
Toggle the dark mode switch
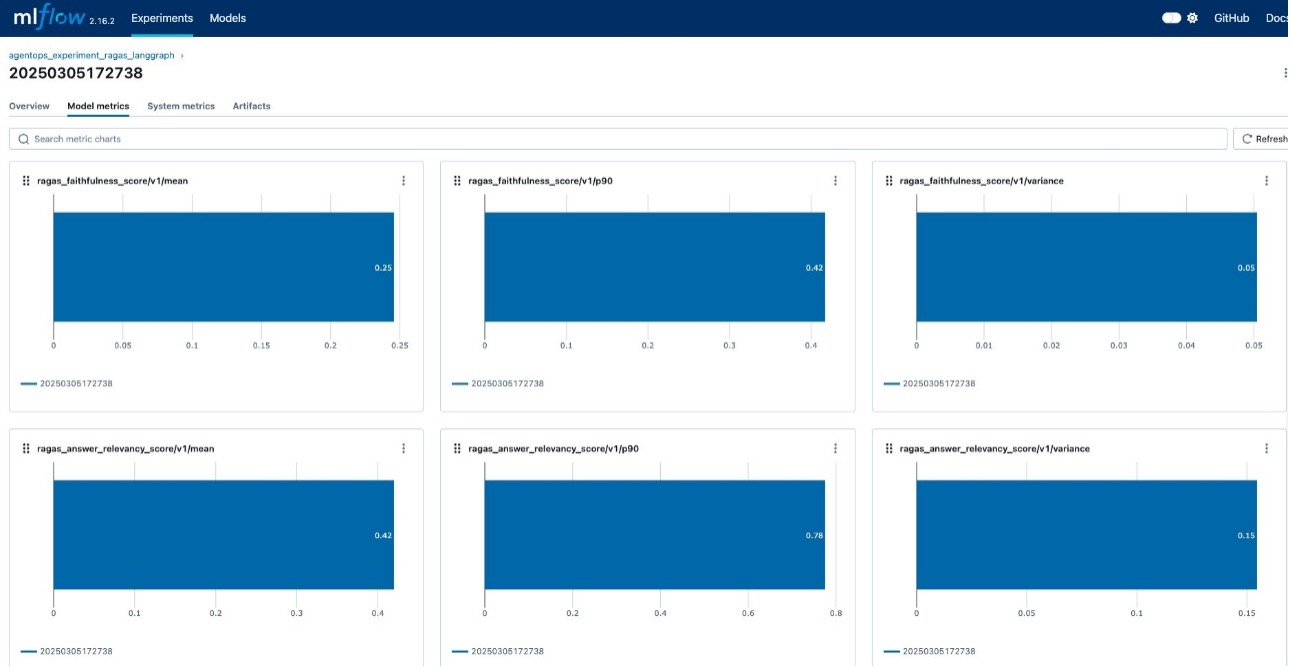[1172, 18]
